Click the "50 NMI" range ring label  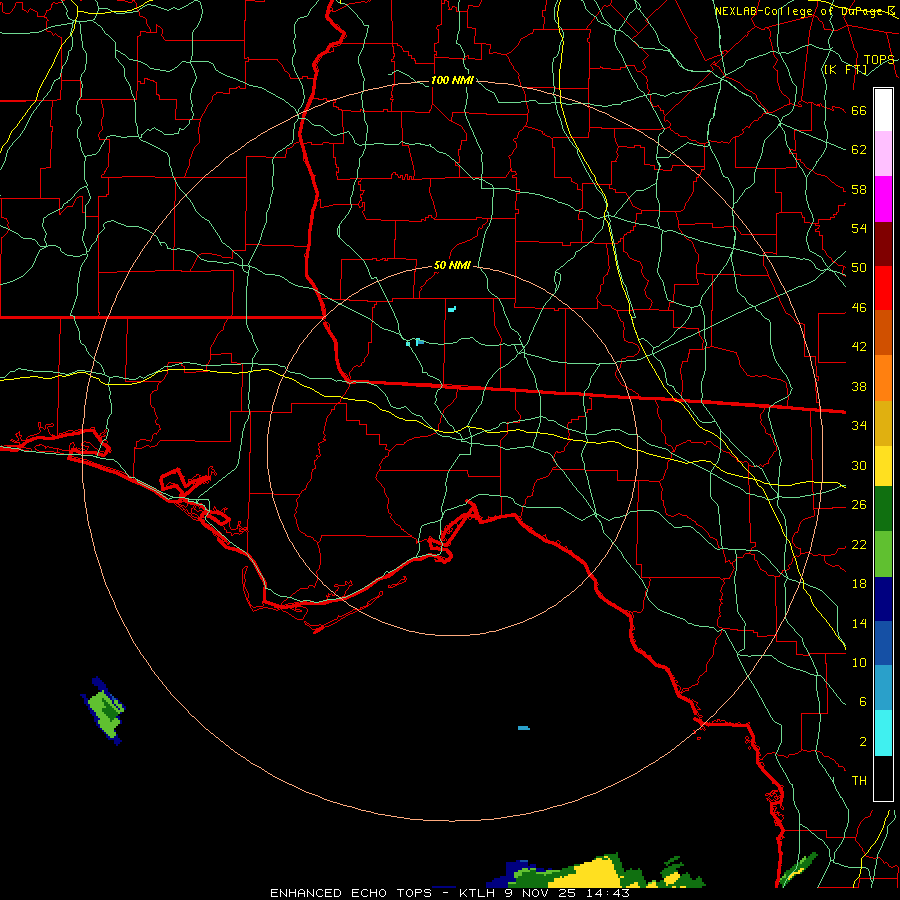pyautogui.click(x=452, y=265)
